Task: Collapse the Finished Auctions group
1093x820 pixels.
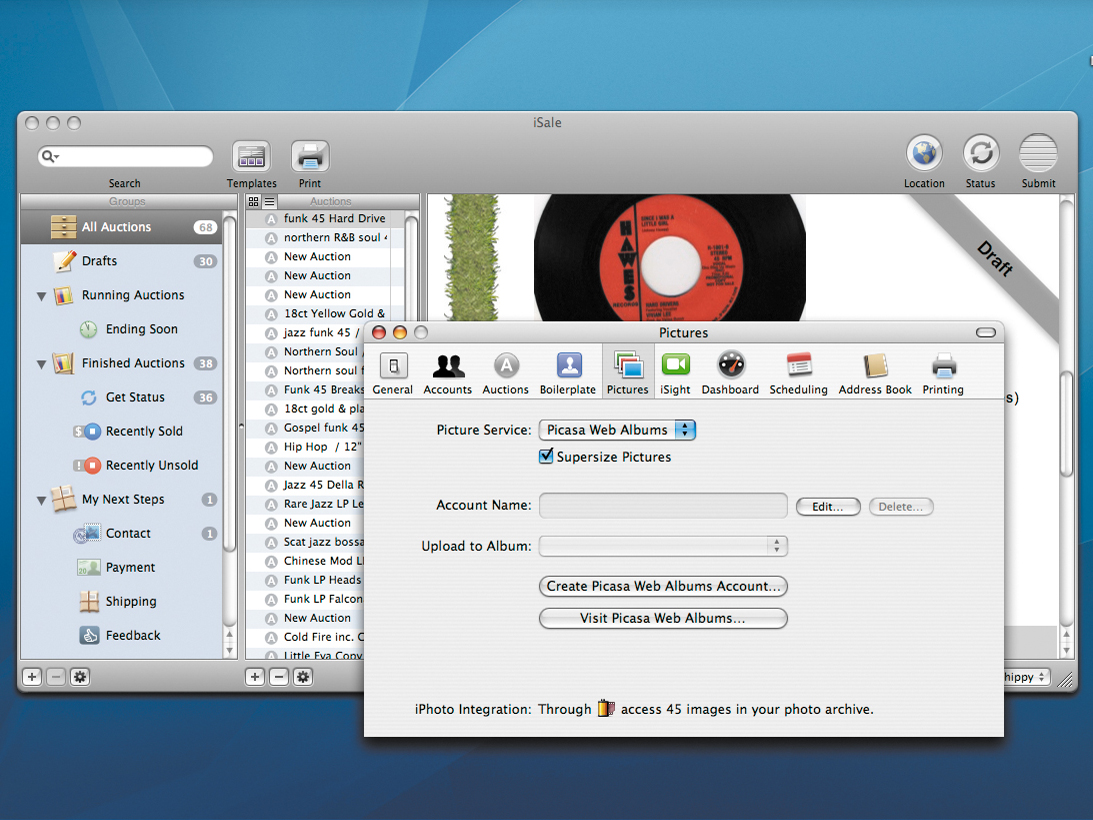Action: [41, 364]
